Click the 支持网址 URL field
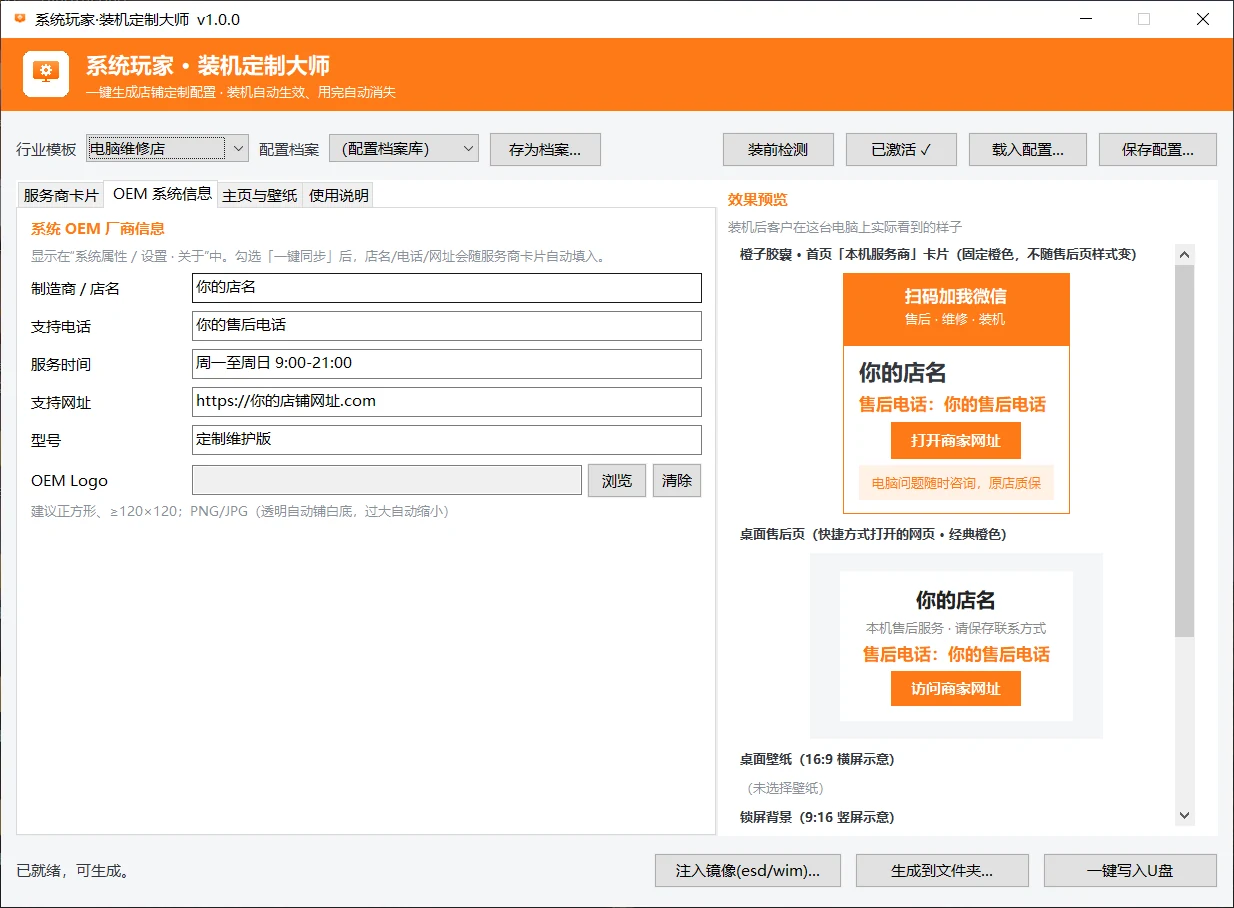The image size is (1234, 908). tap(447, 402)
